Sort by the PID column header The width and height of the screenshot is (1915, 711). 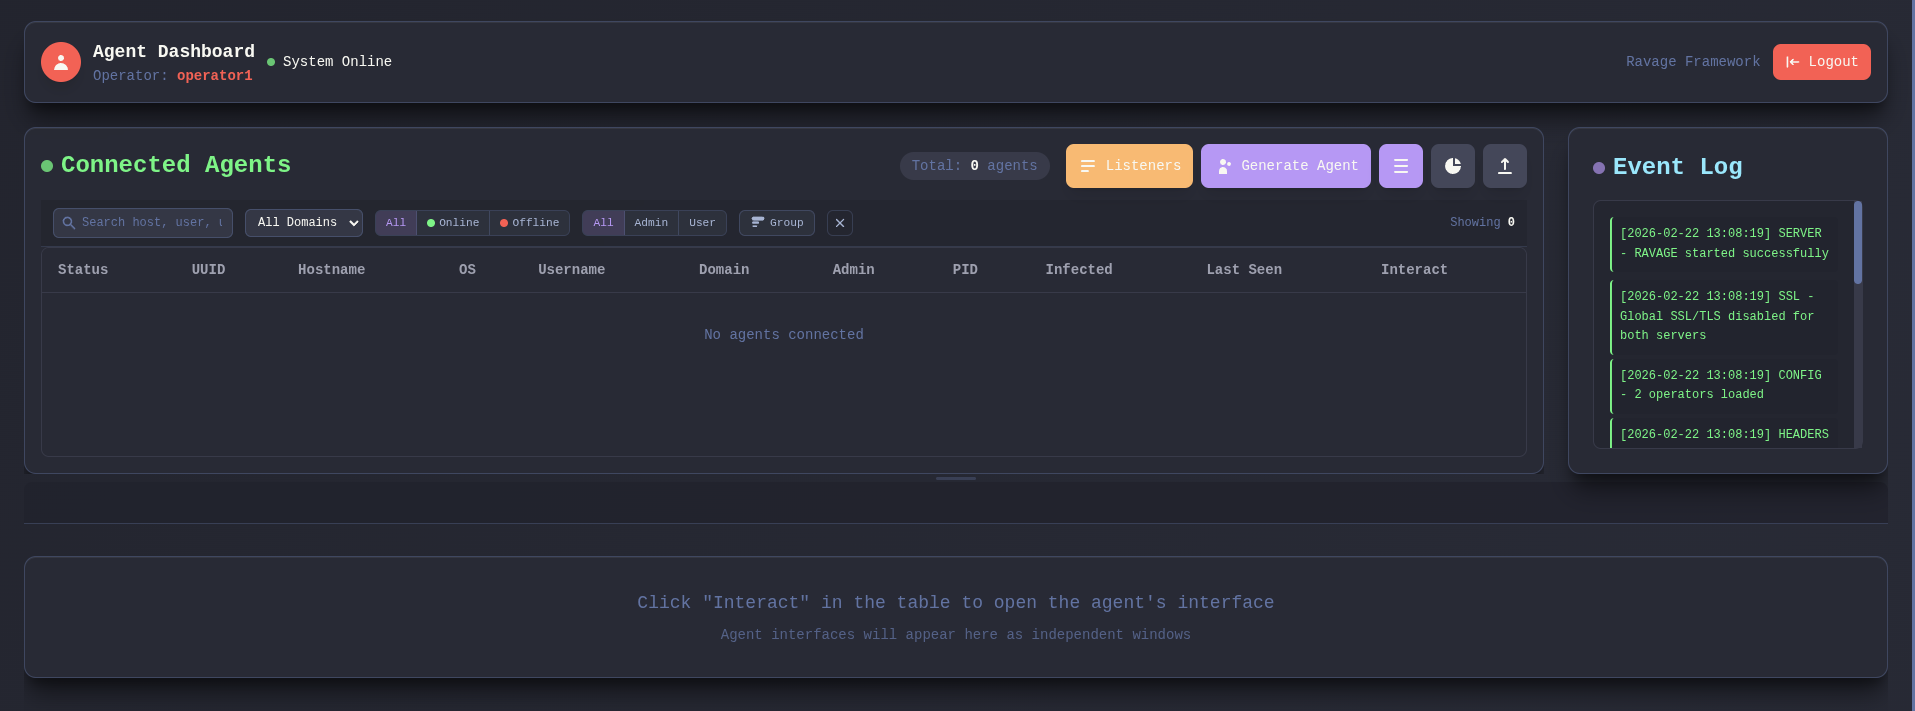tap(965, 270)
